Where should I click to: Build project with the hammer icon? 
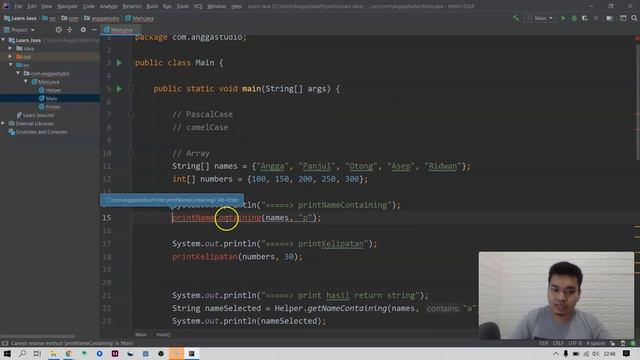516,18
